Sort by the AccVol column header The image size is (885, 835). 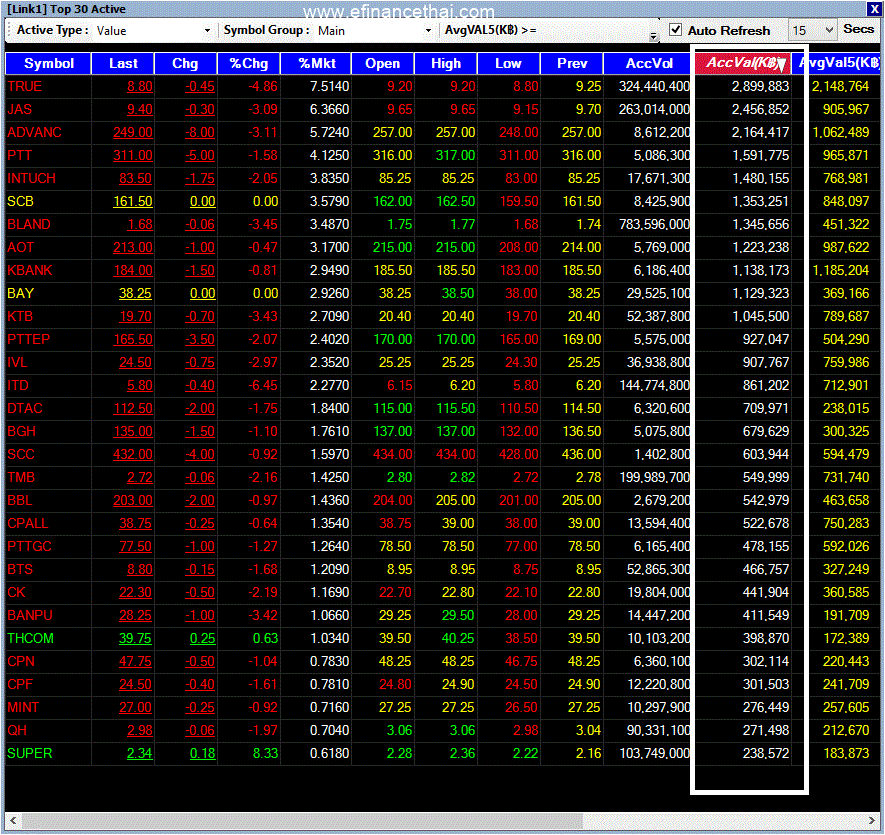(649, 63)
